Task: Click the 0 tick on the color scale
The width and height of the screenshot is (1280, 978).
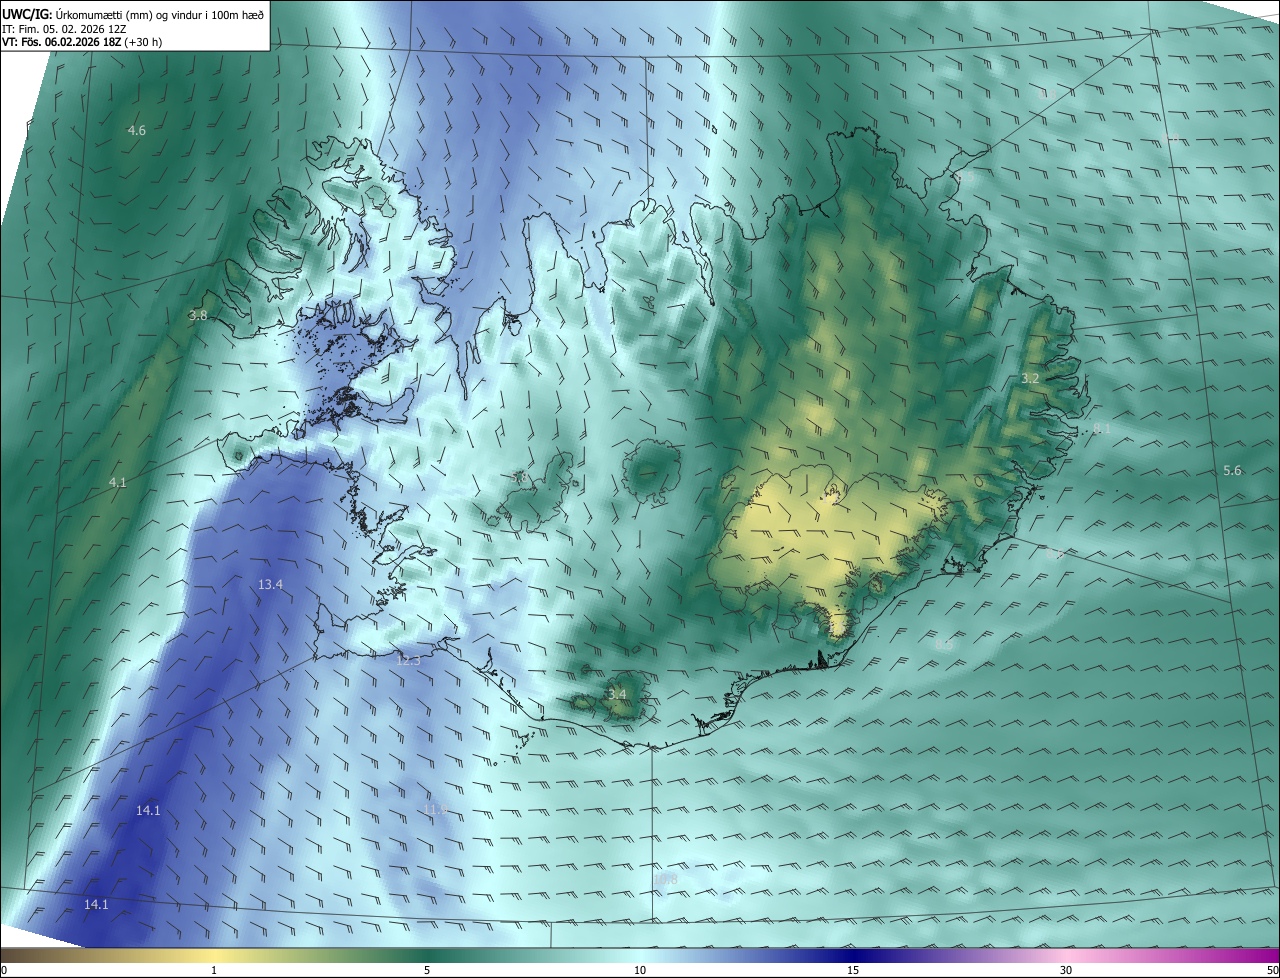Action: (x=4, y=970)
